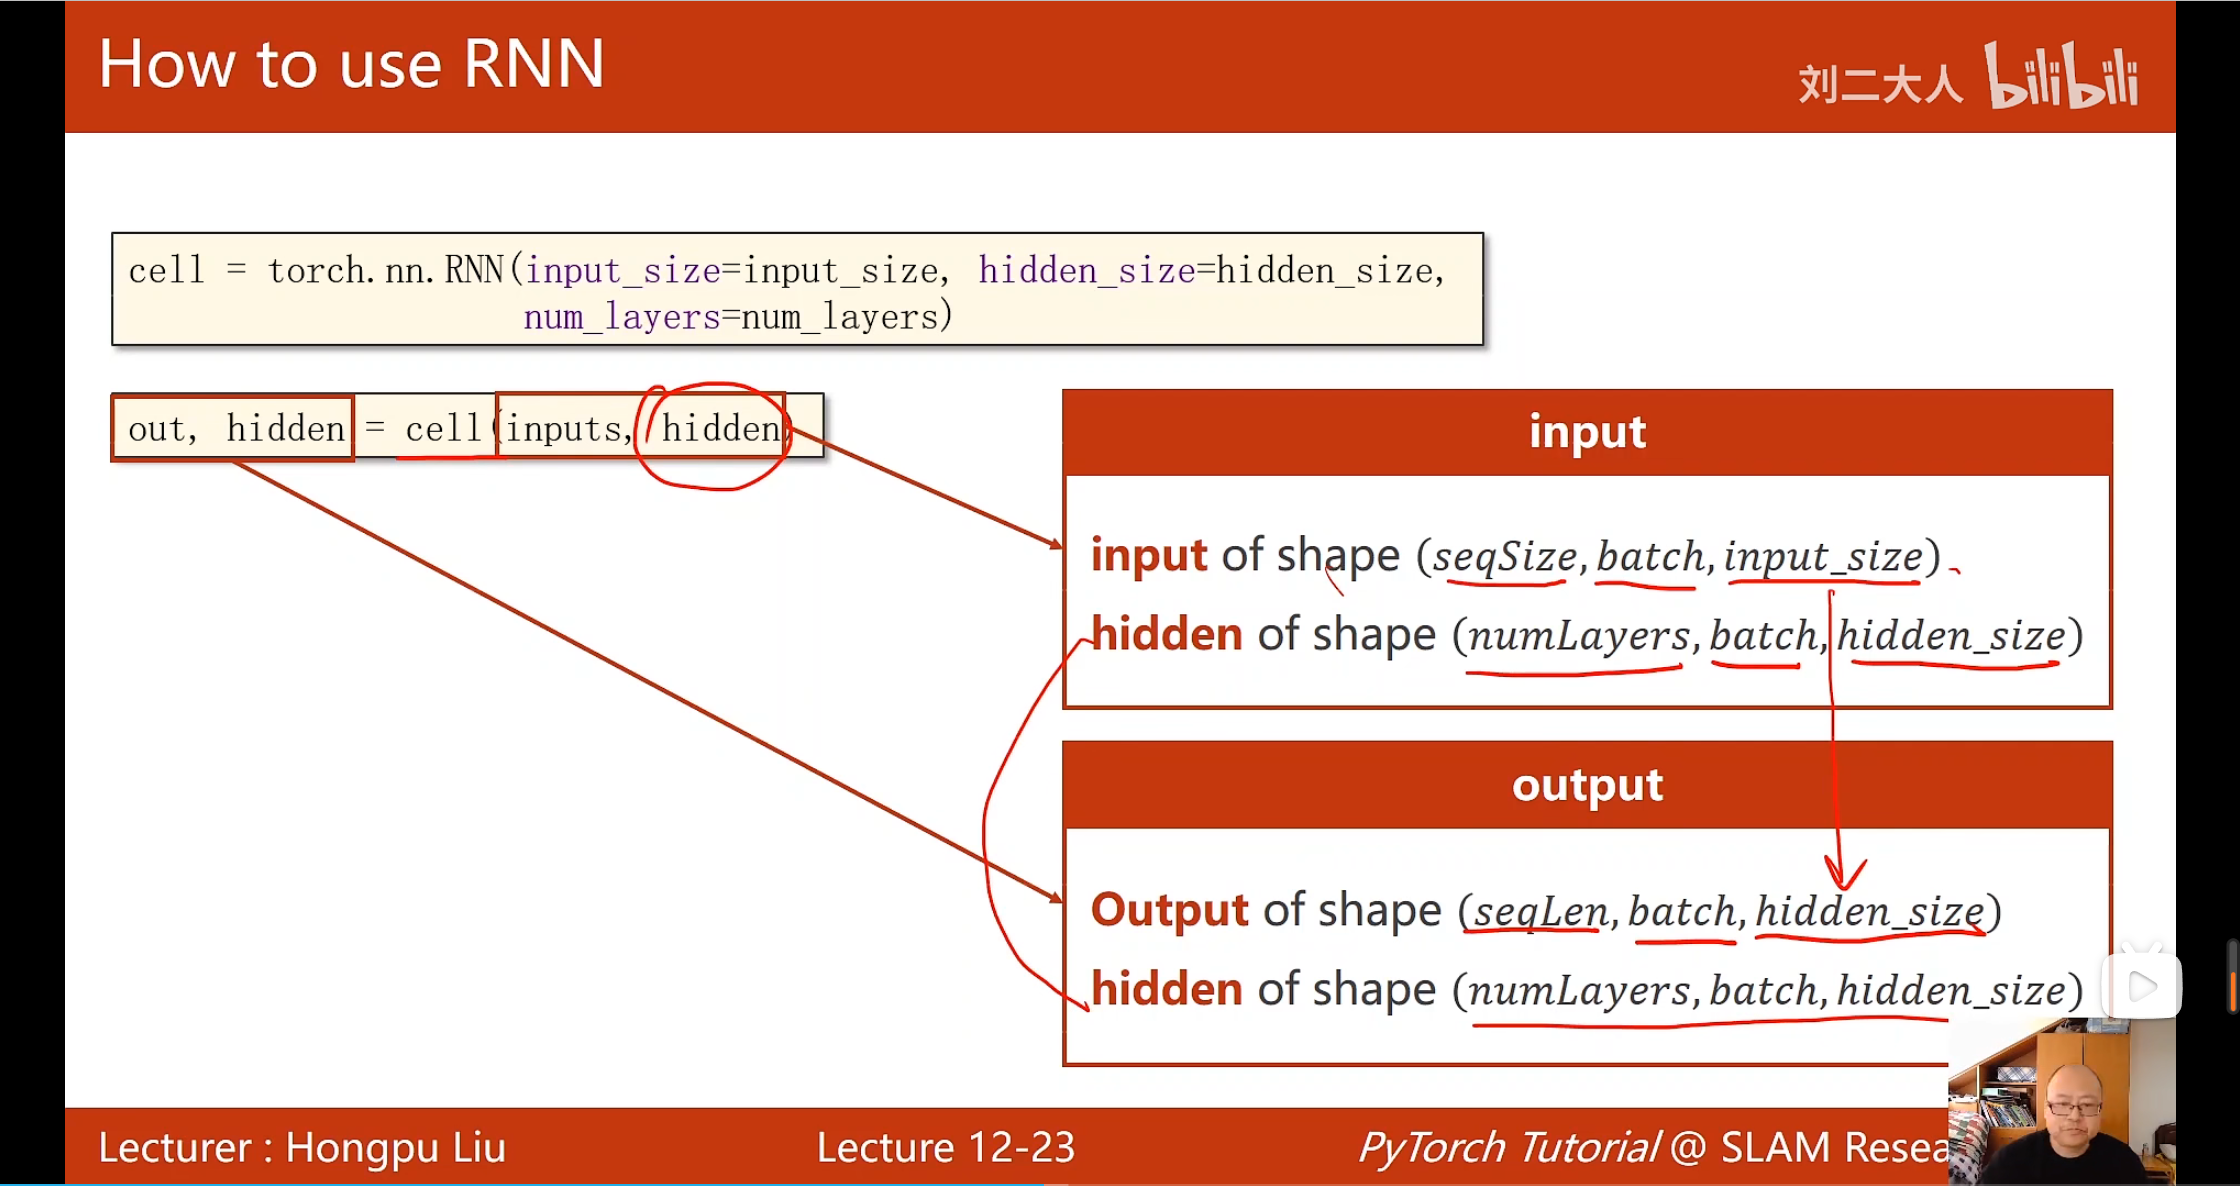Click the bilibili logo watermark
Image resolution: width=2240 pixels, height=1186 pixels.
(2061, 76)
